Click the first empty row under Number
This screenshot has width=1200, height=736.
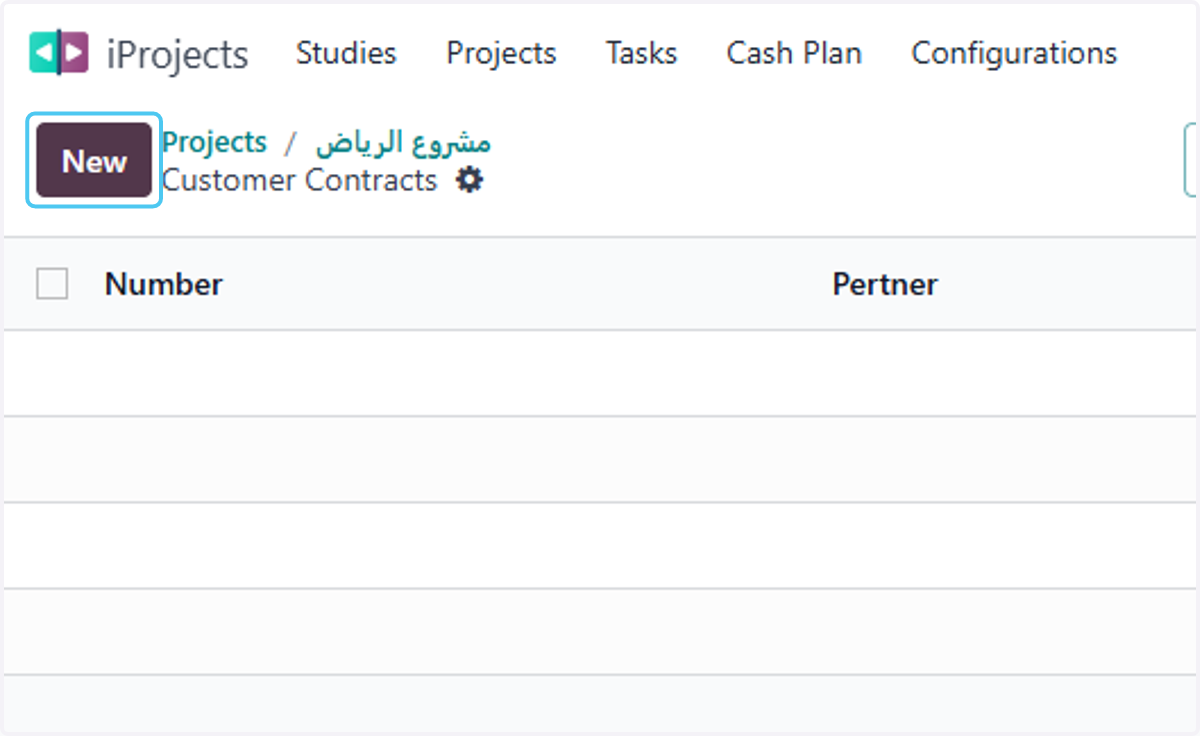(x=600, y=373)
